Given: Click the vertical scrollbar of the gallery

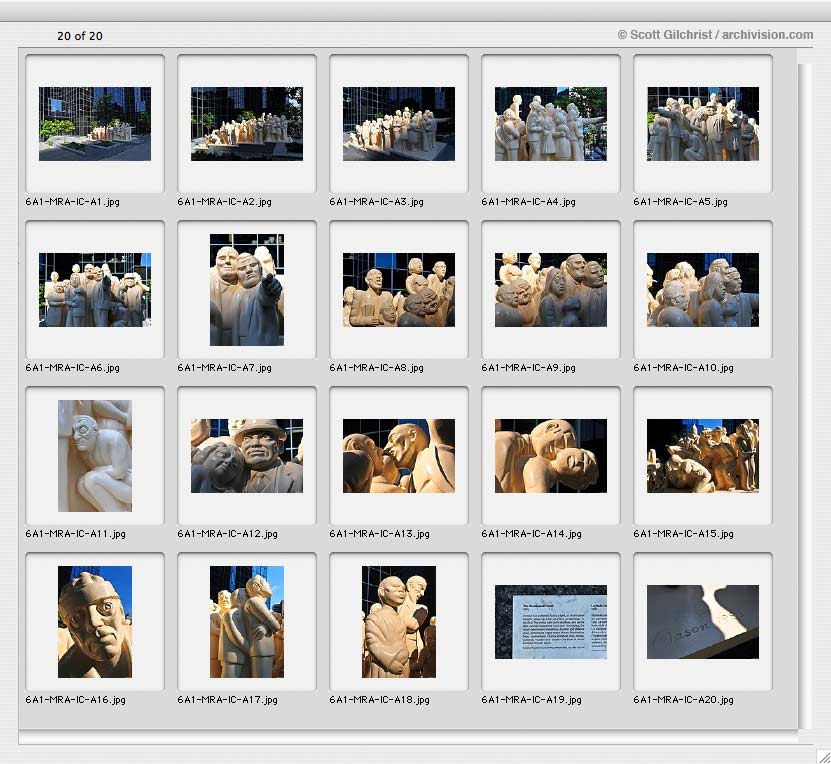Looking at the screenshot, I should [x=805, y=396].
